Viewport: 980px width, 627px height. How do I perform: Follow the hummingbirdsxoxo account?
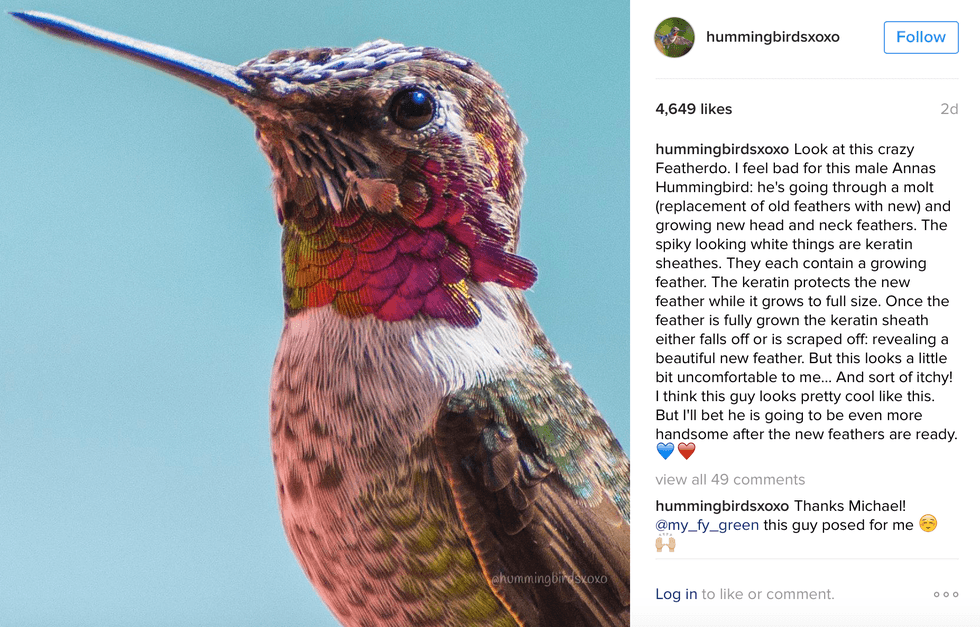pos(920,37)
